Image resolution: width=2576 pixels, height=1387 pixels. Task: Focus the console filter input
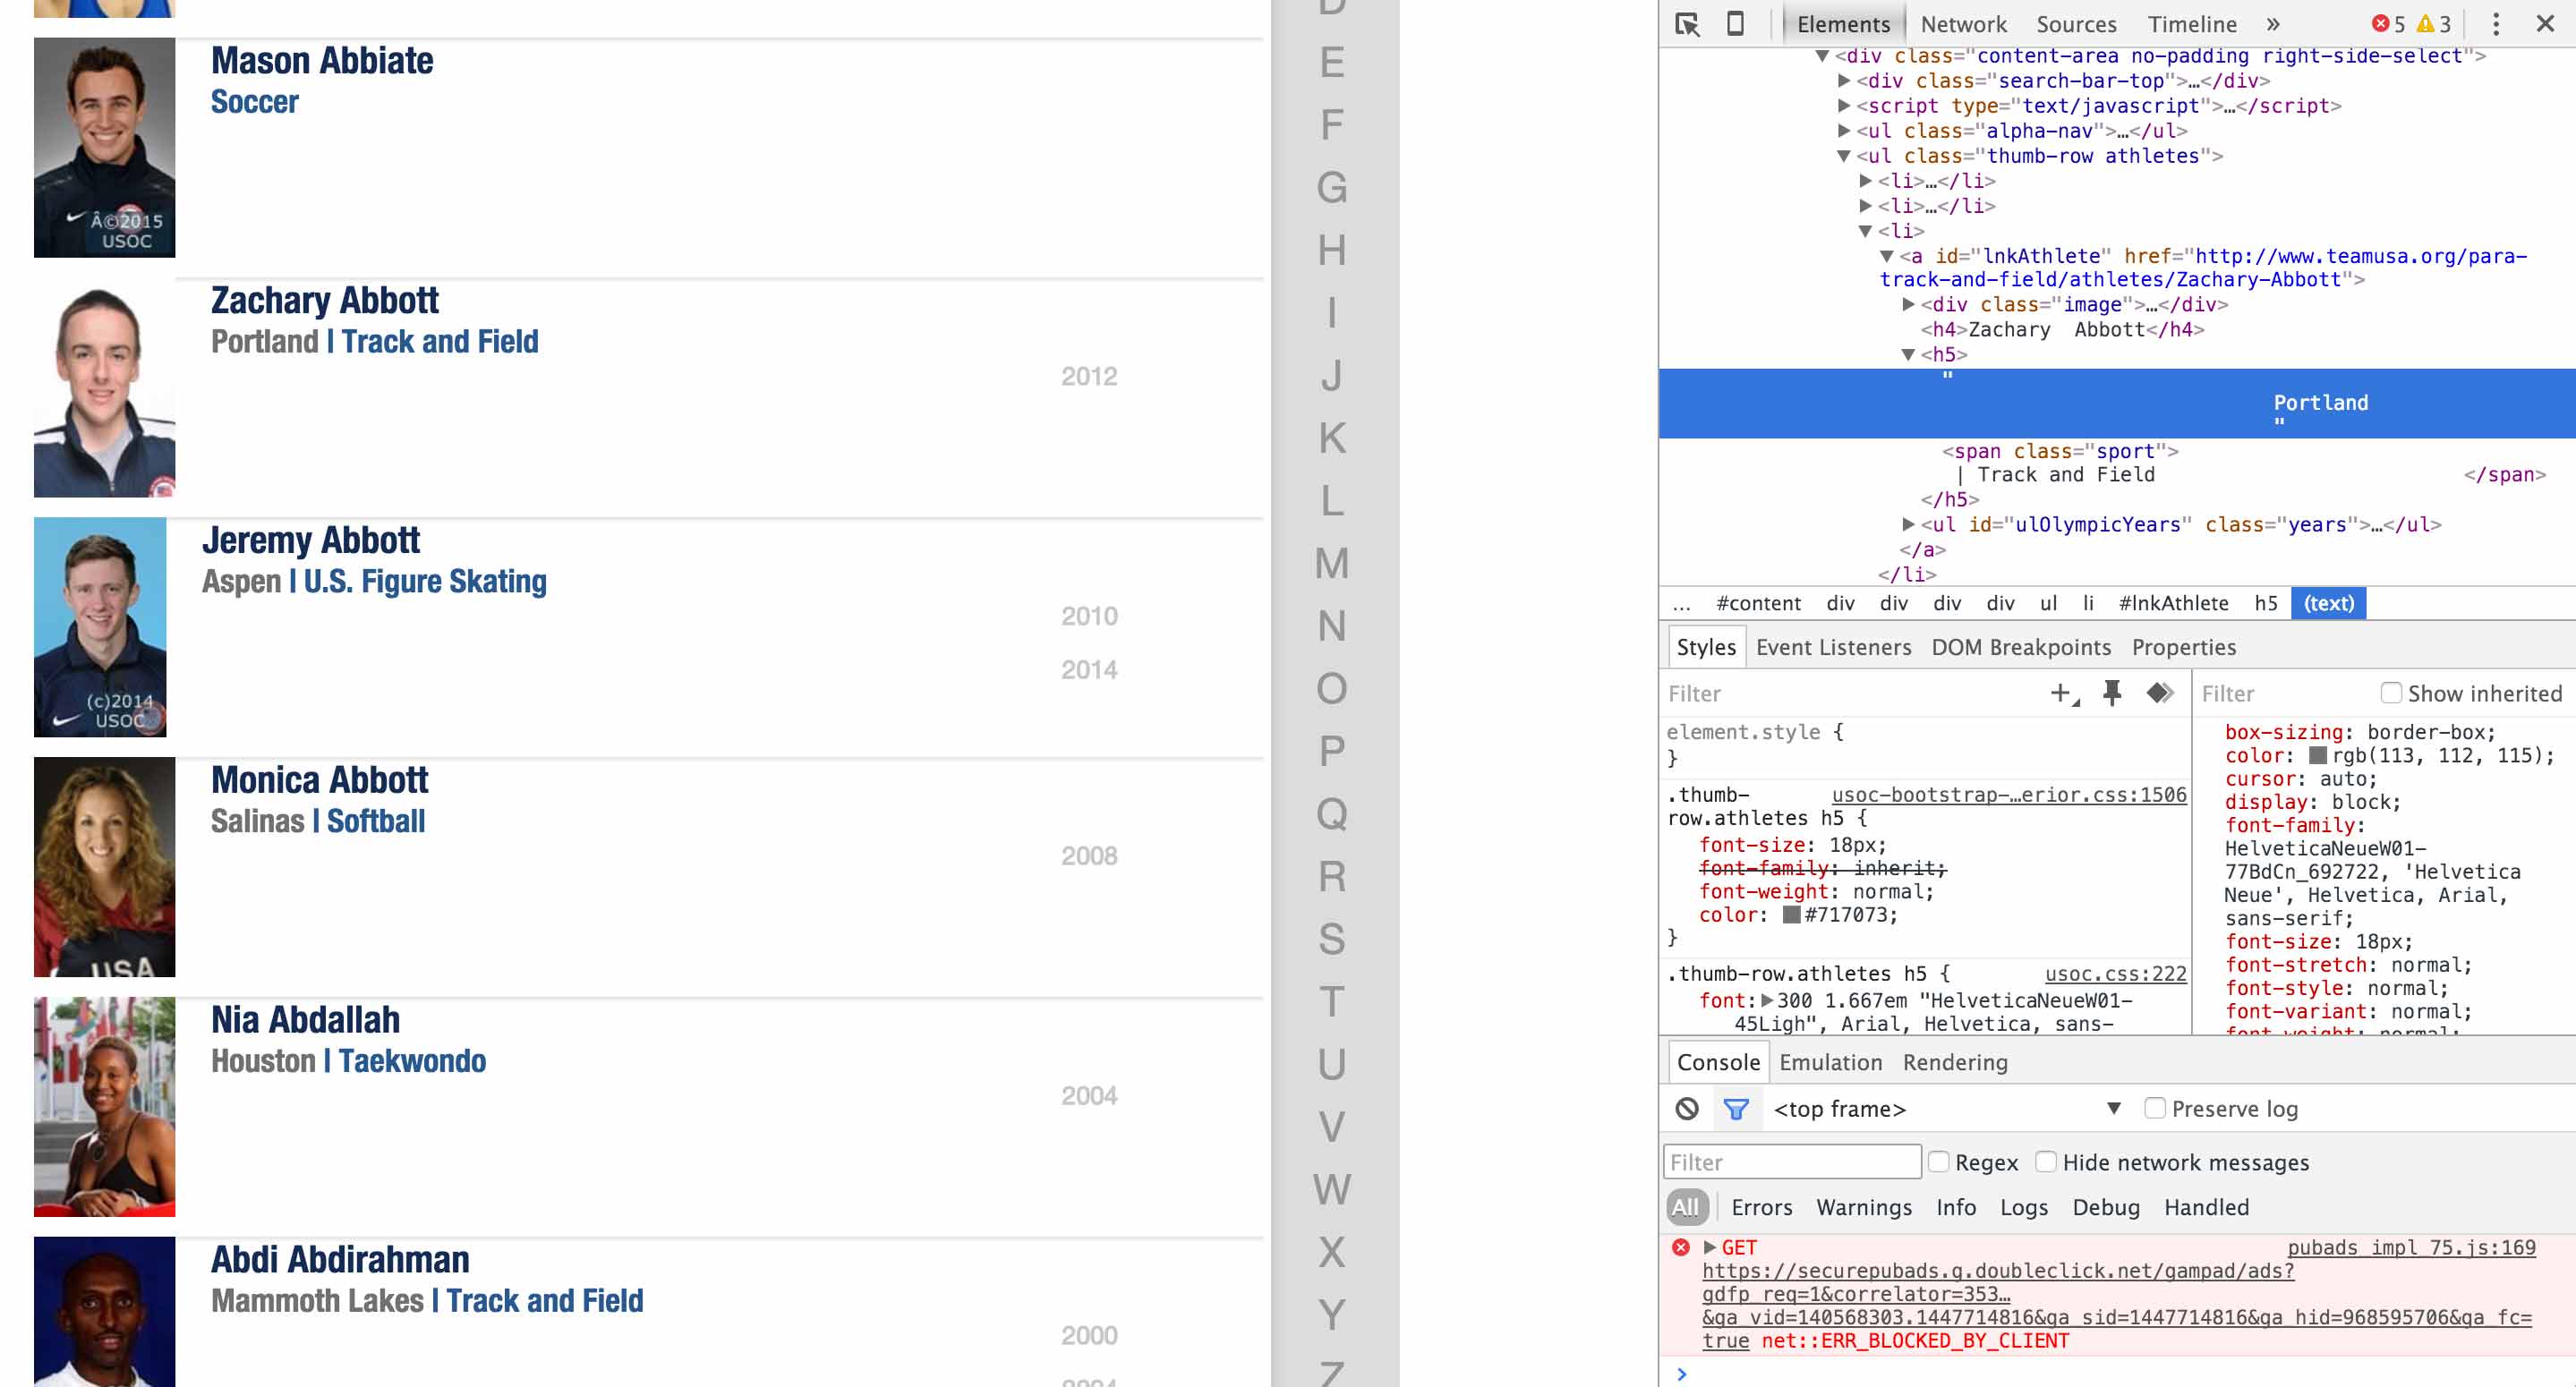tap(1792, 1162)
